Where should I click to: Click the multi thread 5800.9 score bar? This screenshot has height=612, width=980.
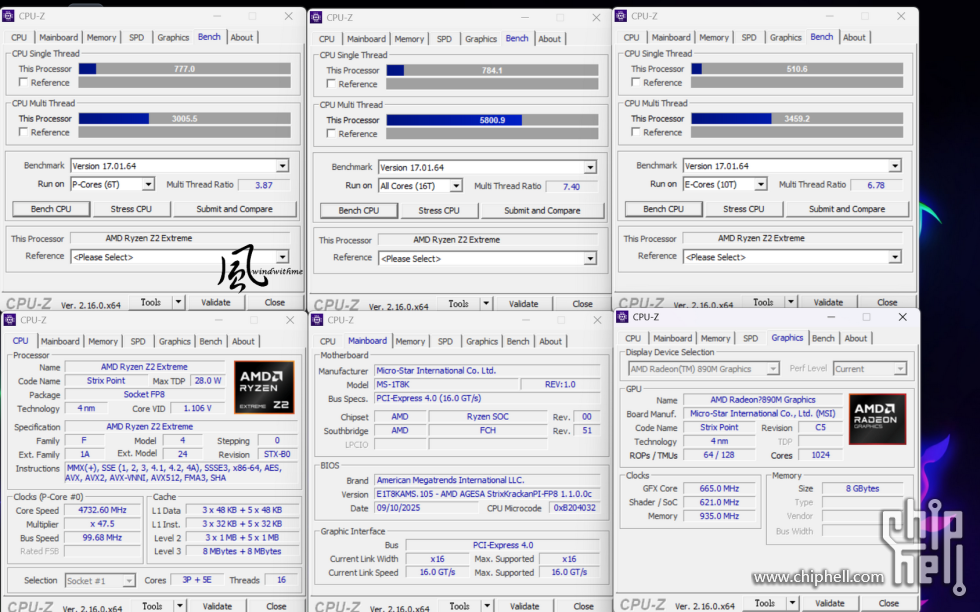492,120
